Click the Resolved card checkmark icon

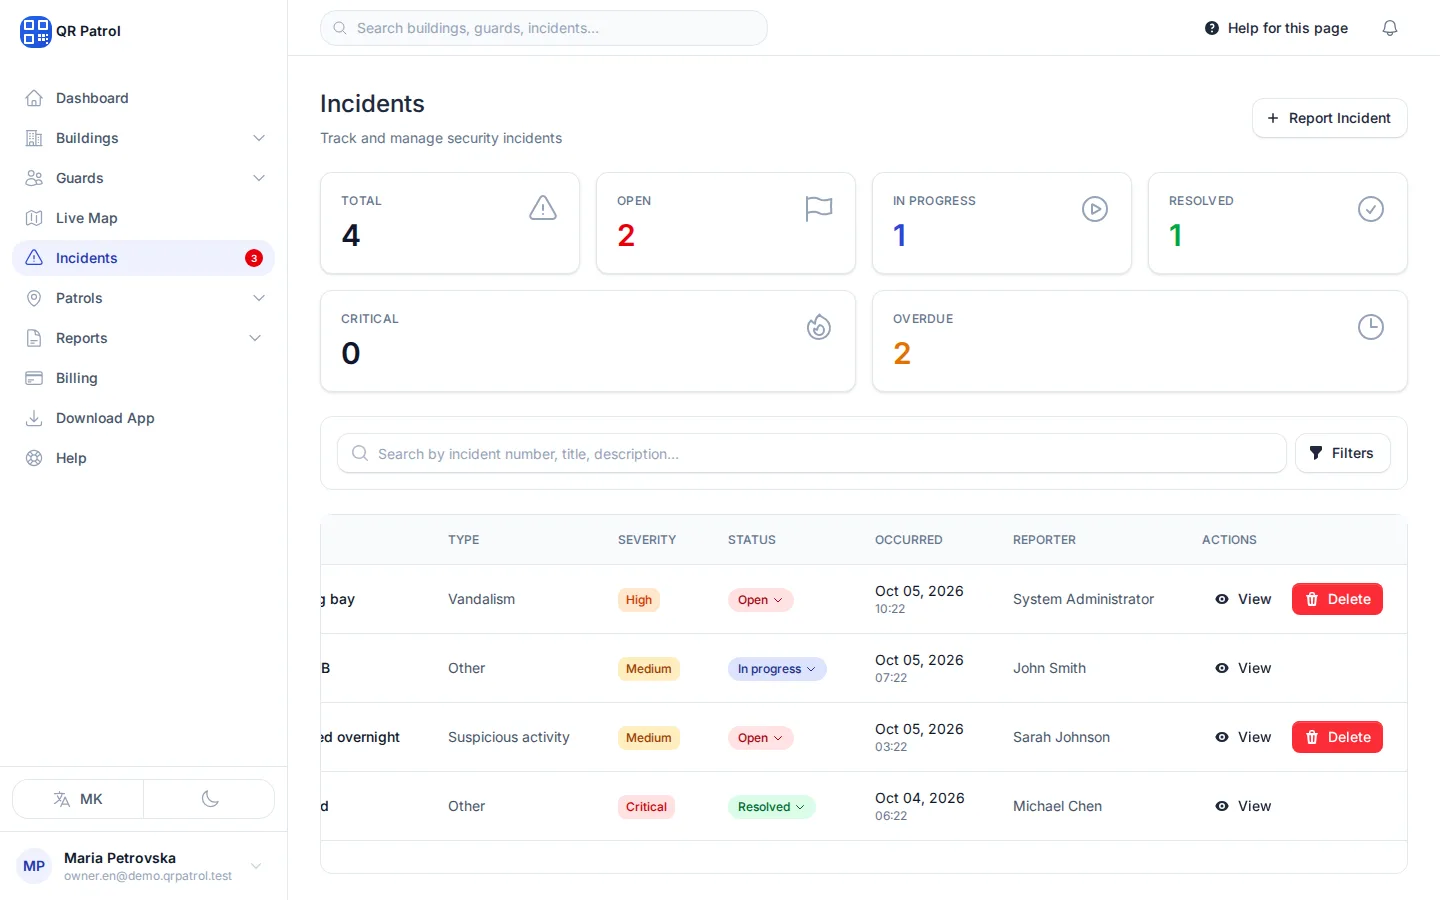(x=1371, y=209)
